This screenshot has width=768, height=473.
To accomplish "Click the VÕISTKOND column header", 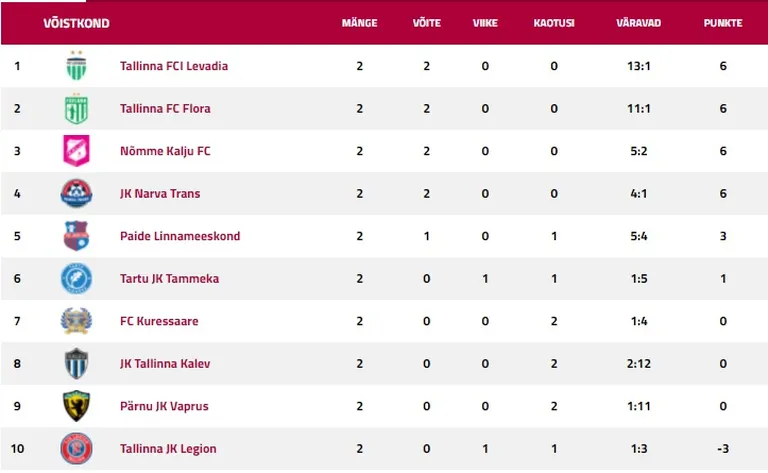I will point(76,23).
